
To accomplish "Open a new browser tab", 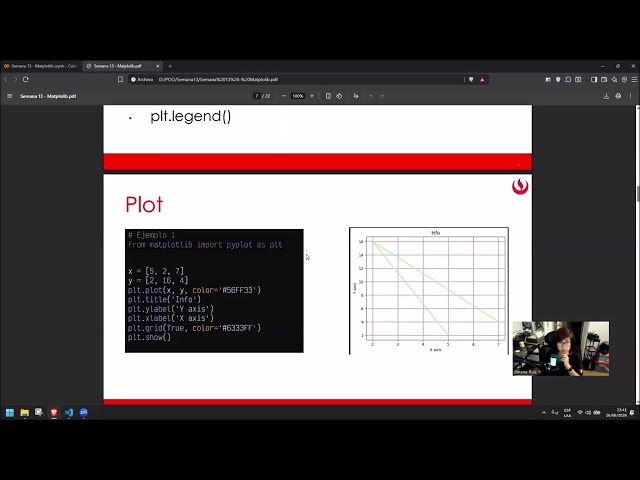I will click(x=170, y=66).
